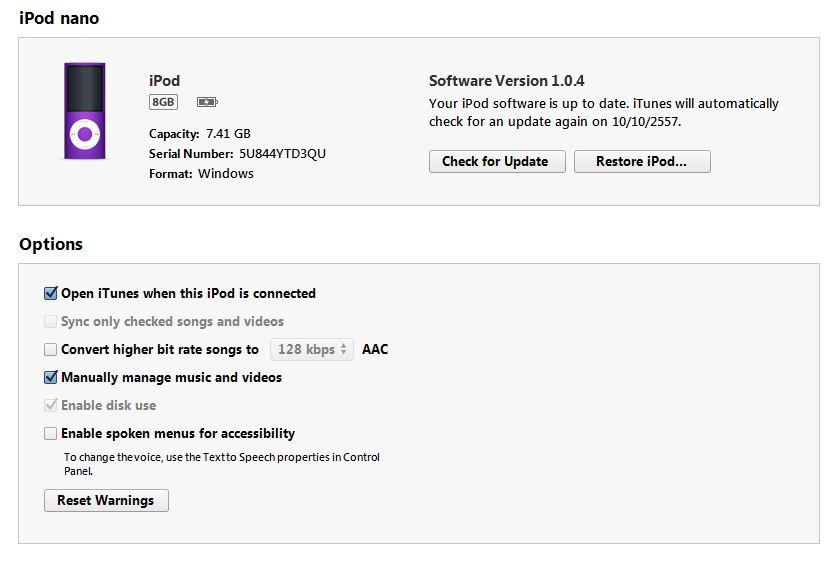Click the purple iPod nano device image

point(85,111)
